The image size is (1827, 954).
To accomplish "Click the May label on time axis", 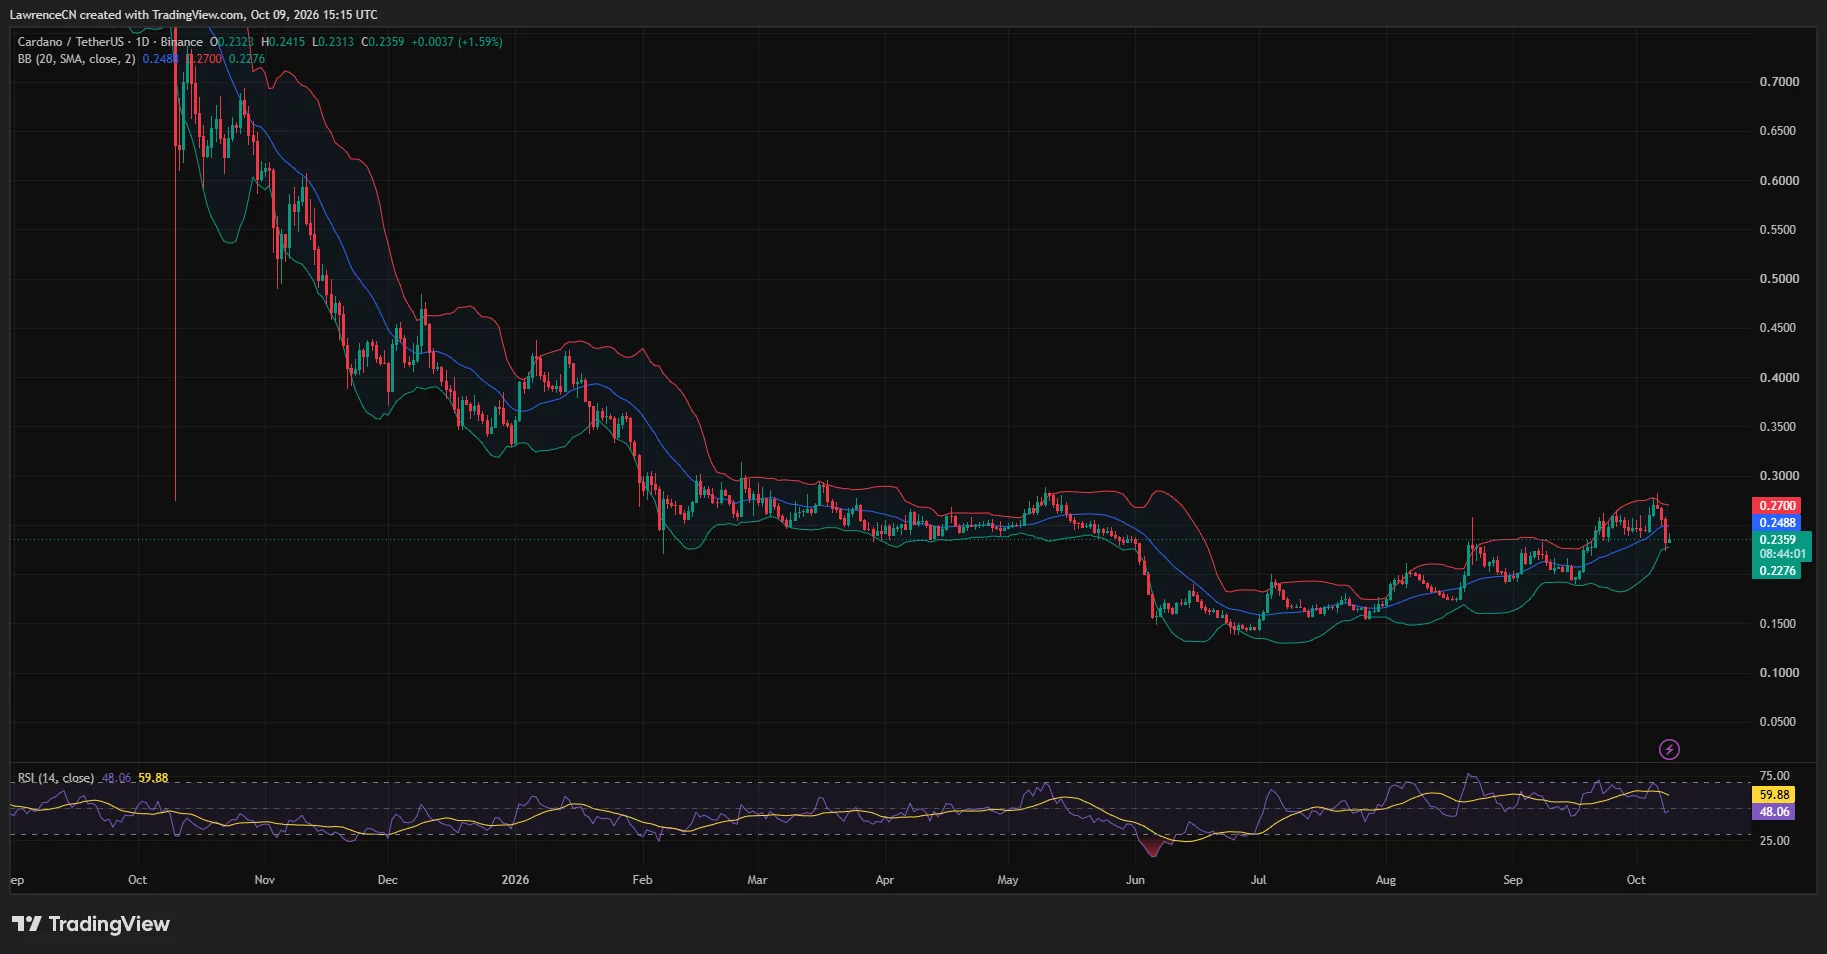I will 1008,880.
